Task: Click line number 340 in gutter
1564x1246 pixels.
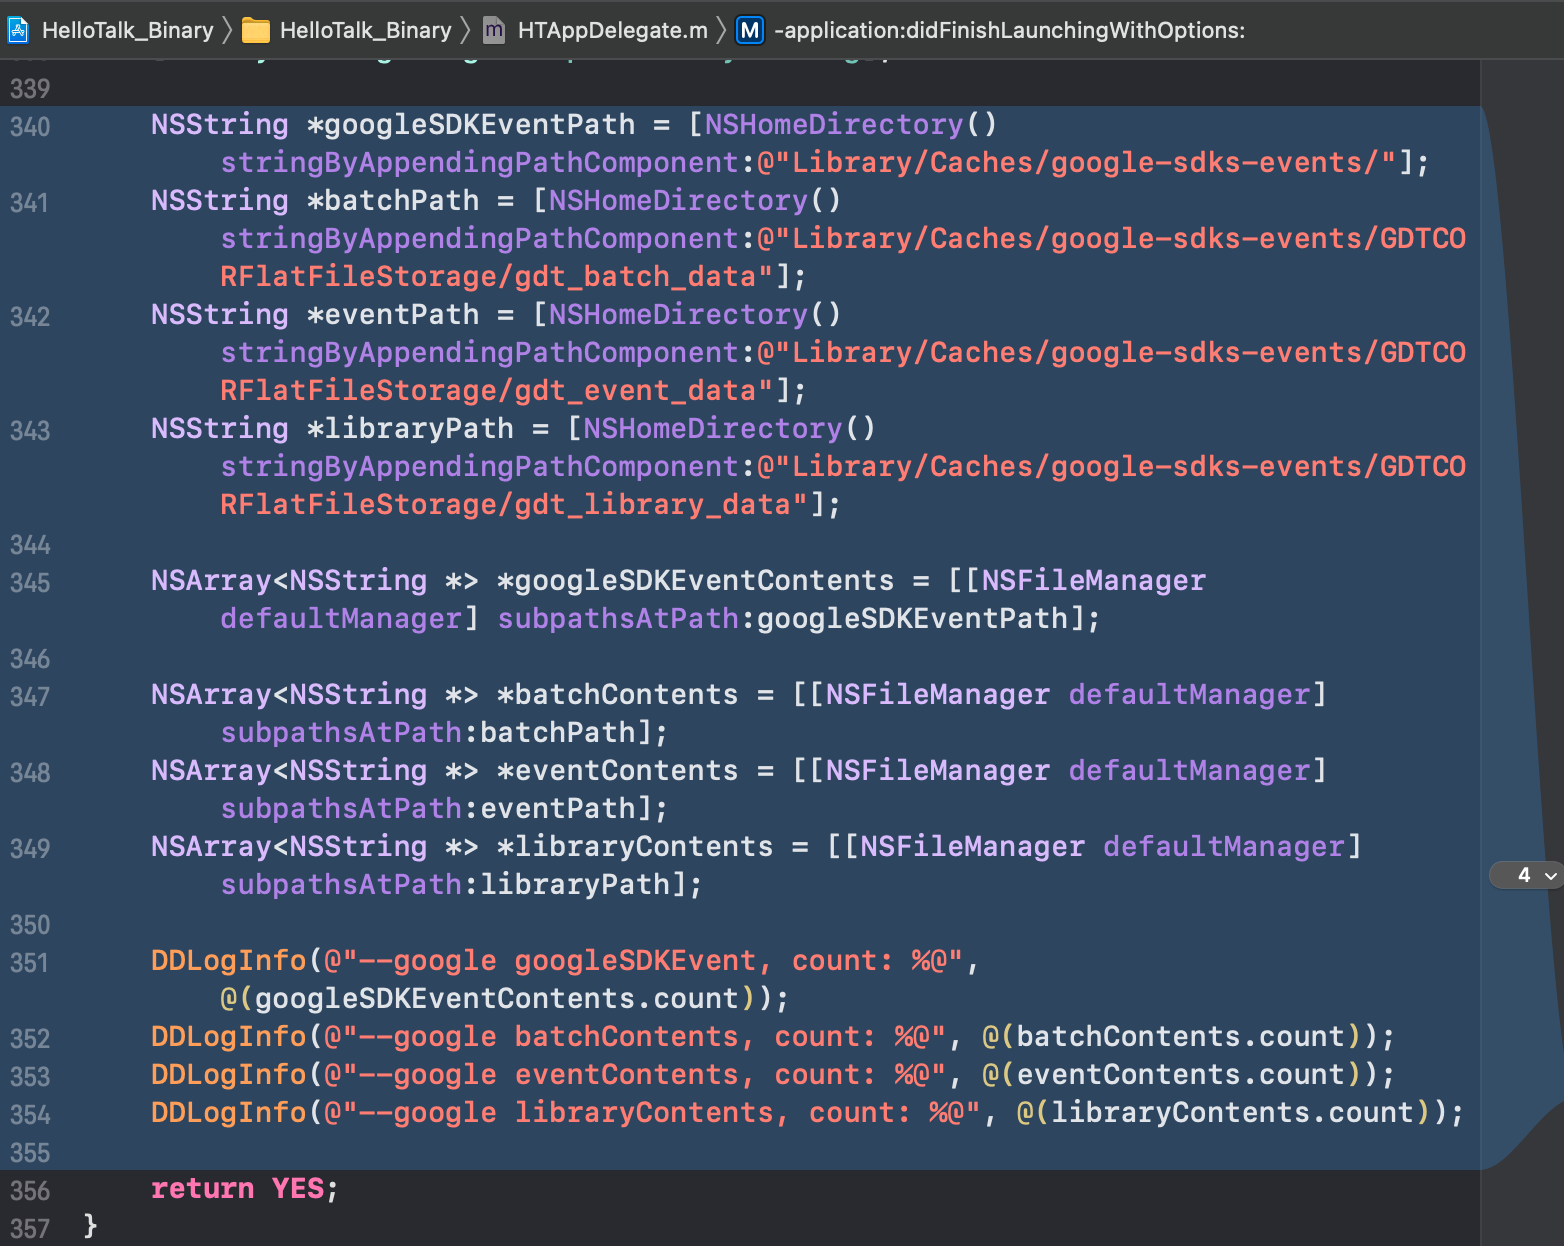Action: 30,127
